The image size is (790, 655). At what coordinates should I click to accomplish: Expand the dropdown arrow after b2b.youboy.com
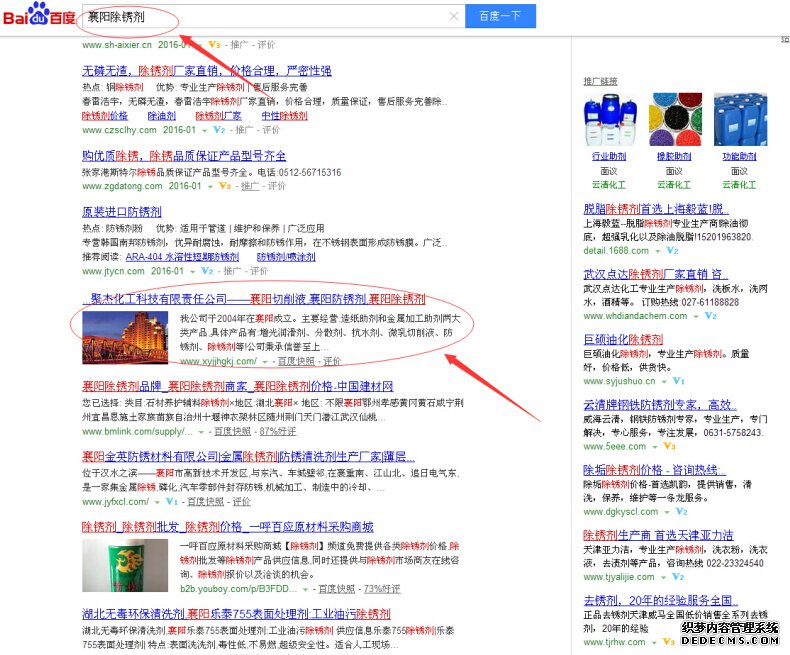[306, 590]
